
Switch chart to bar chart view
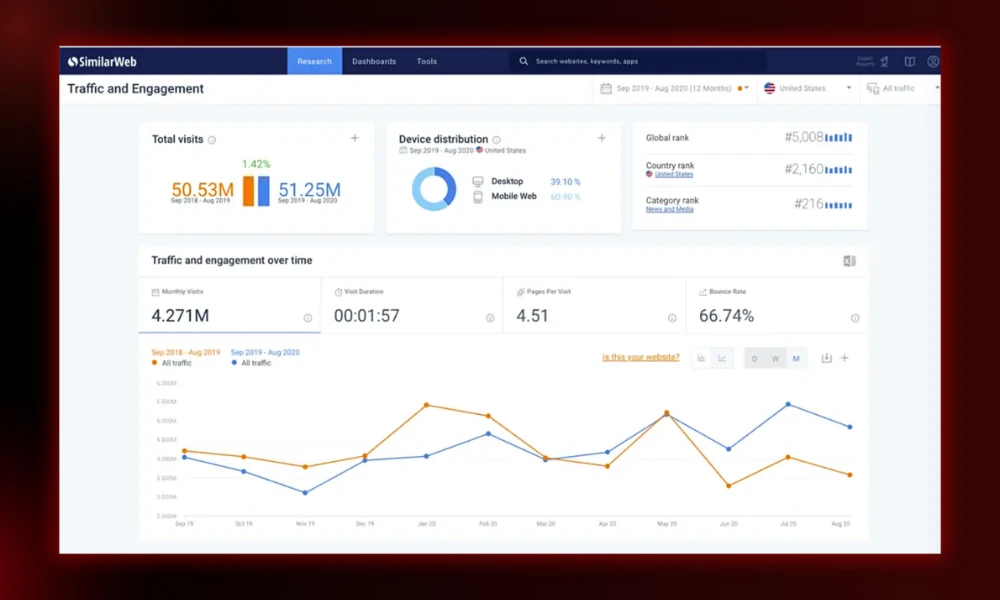(701, 358)
